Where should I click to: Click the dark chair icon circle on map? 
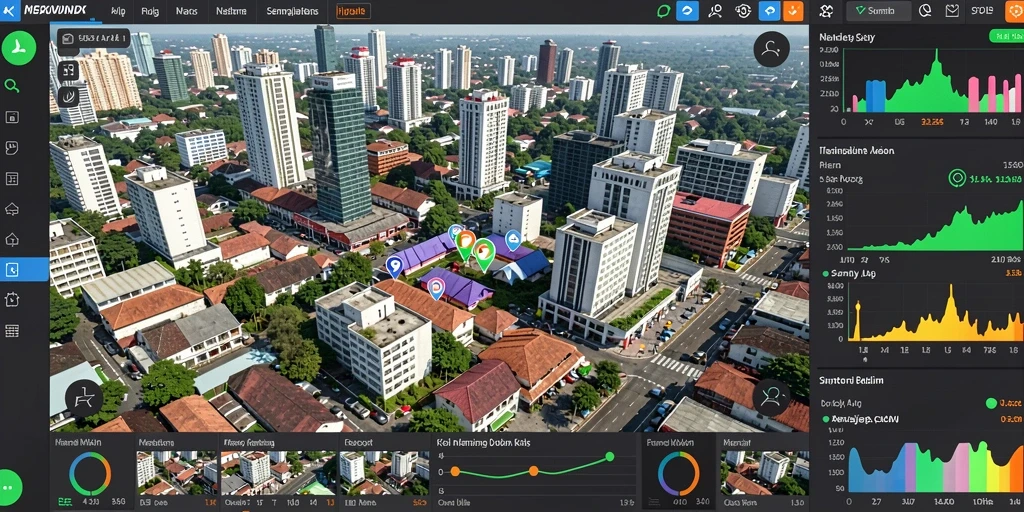coord(84,398)
